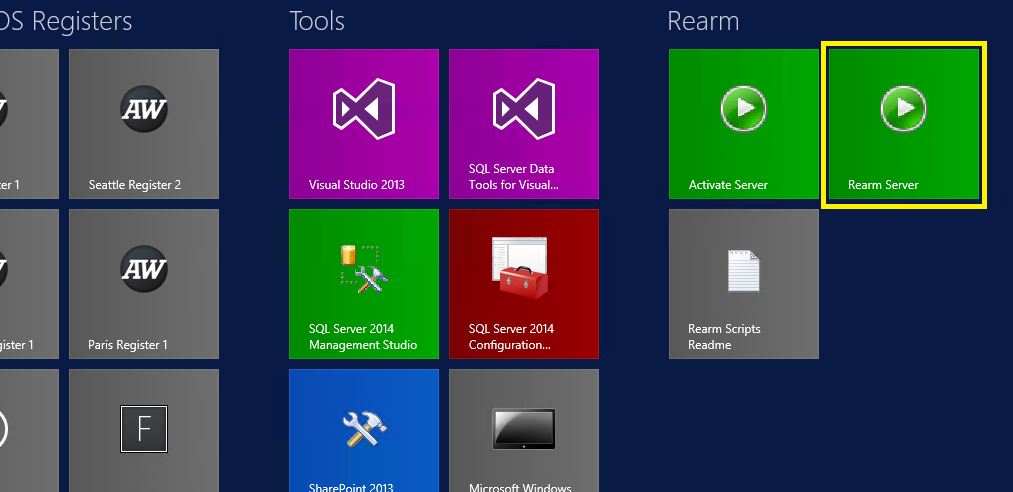Open the Seattle Register 2 tile
The width and height of the screenshot is (1013, 492).
pyautogui.click(x=144, y=124)
